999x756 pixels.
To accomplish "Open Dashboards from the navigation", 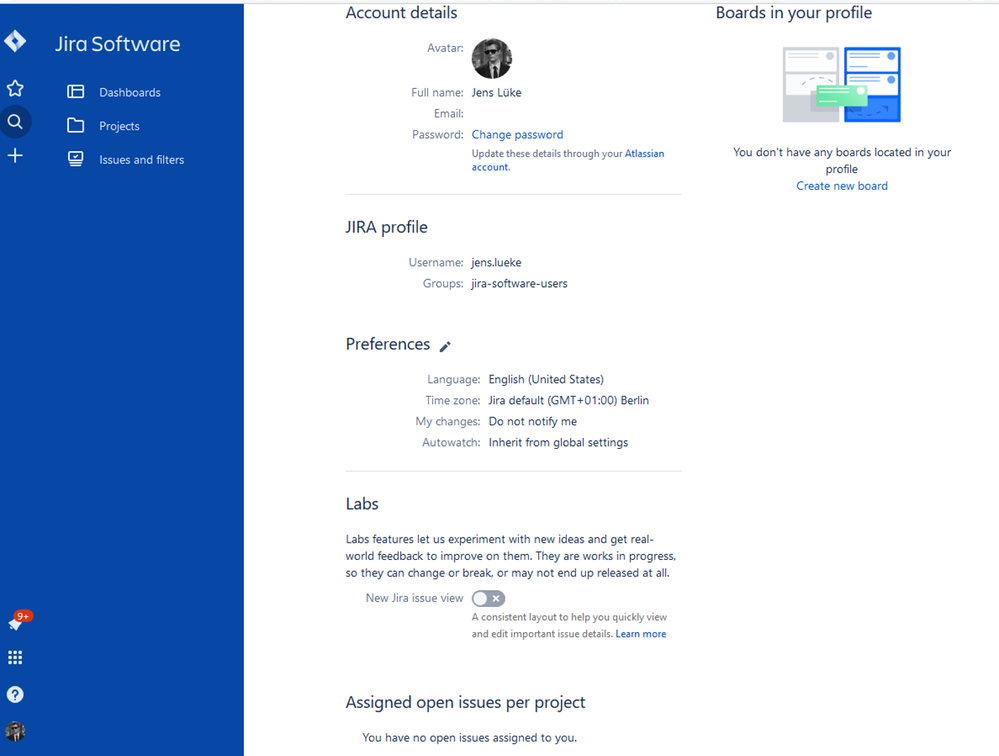I will 130,92.
